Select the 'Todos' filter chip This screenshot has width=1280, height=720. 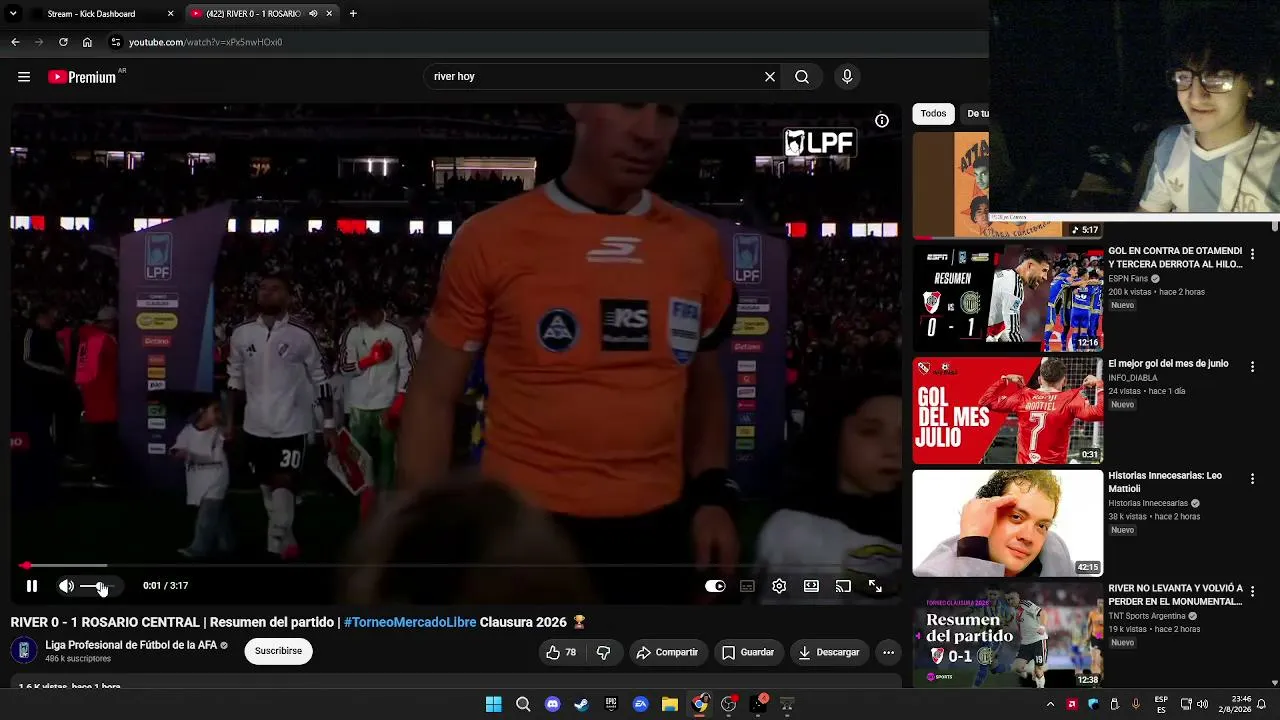tap(933, 114)
